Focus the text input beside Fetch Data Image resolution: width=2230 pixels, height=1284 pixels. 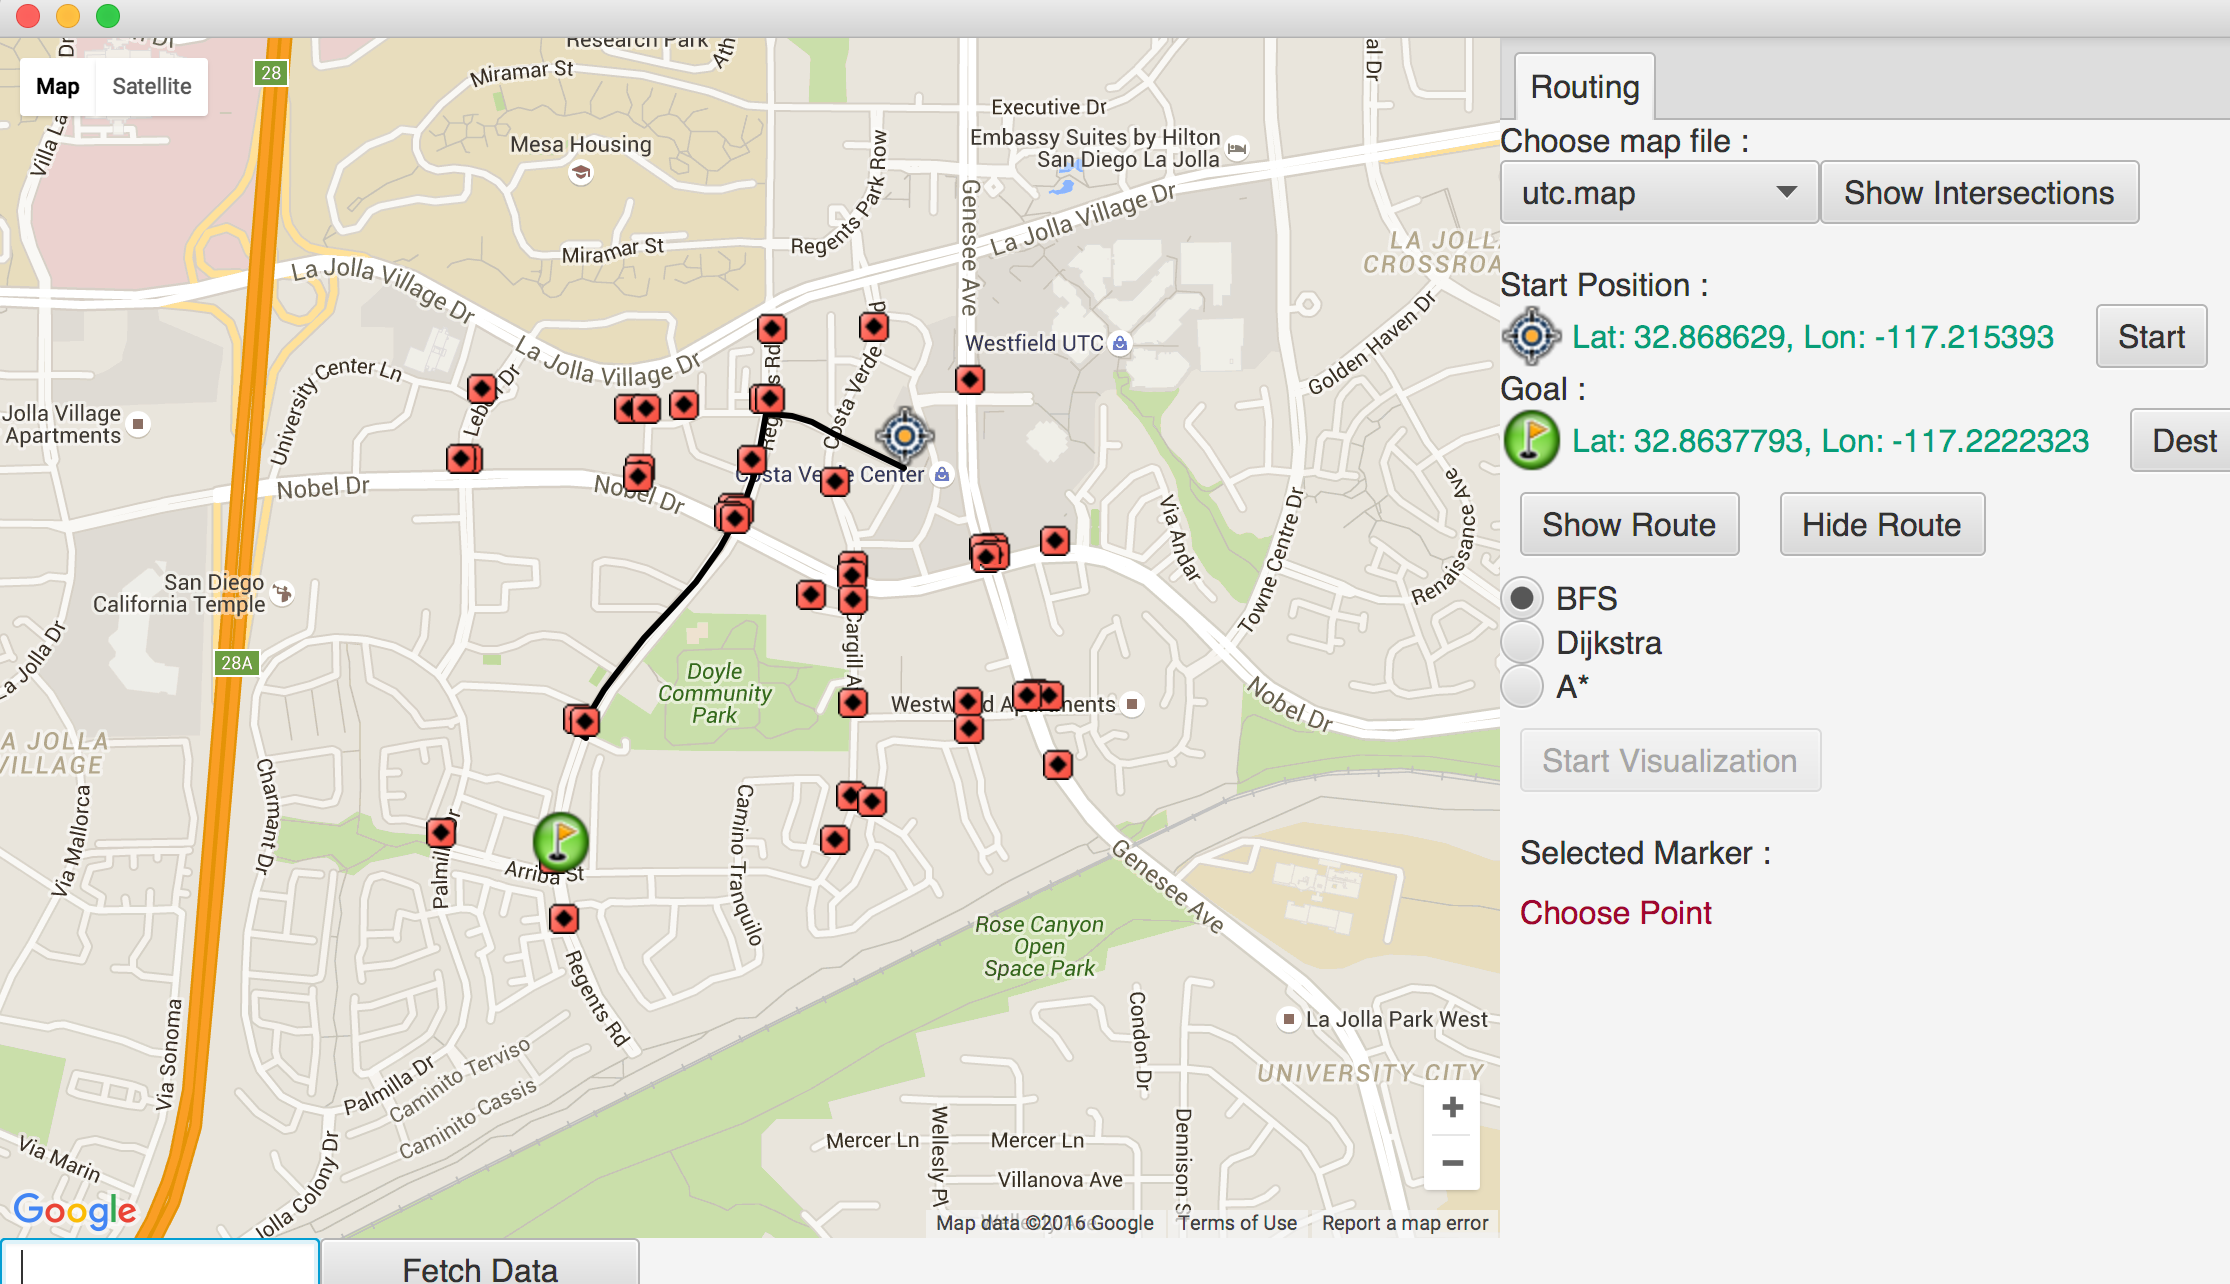tap(160, 1264)
